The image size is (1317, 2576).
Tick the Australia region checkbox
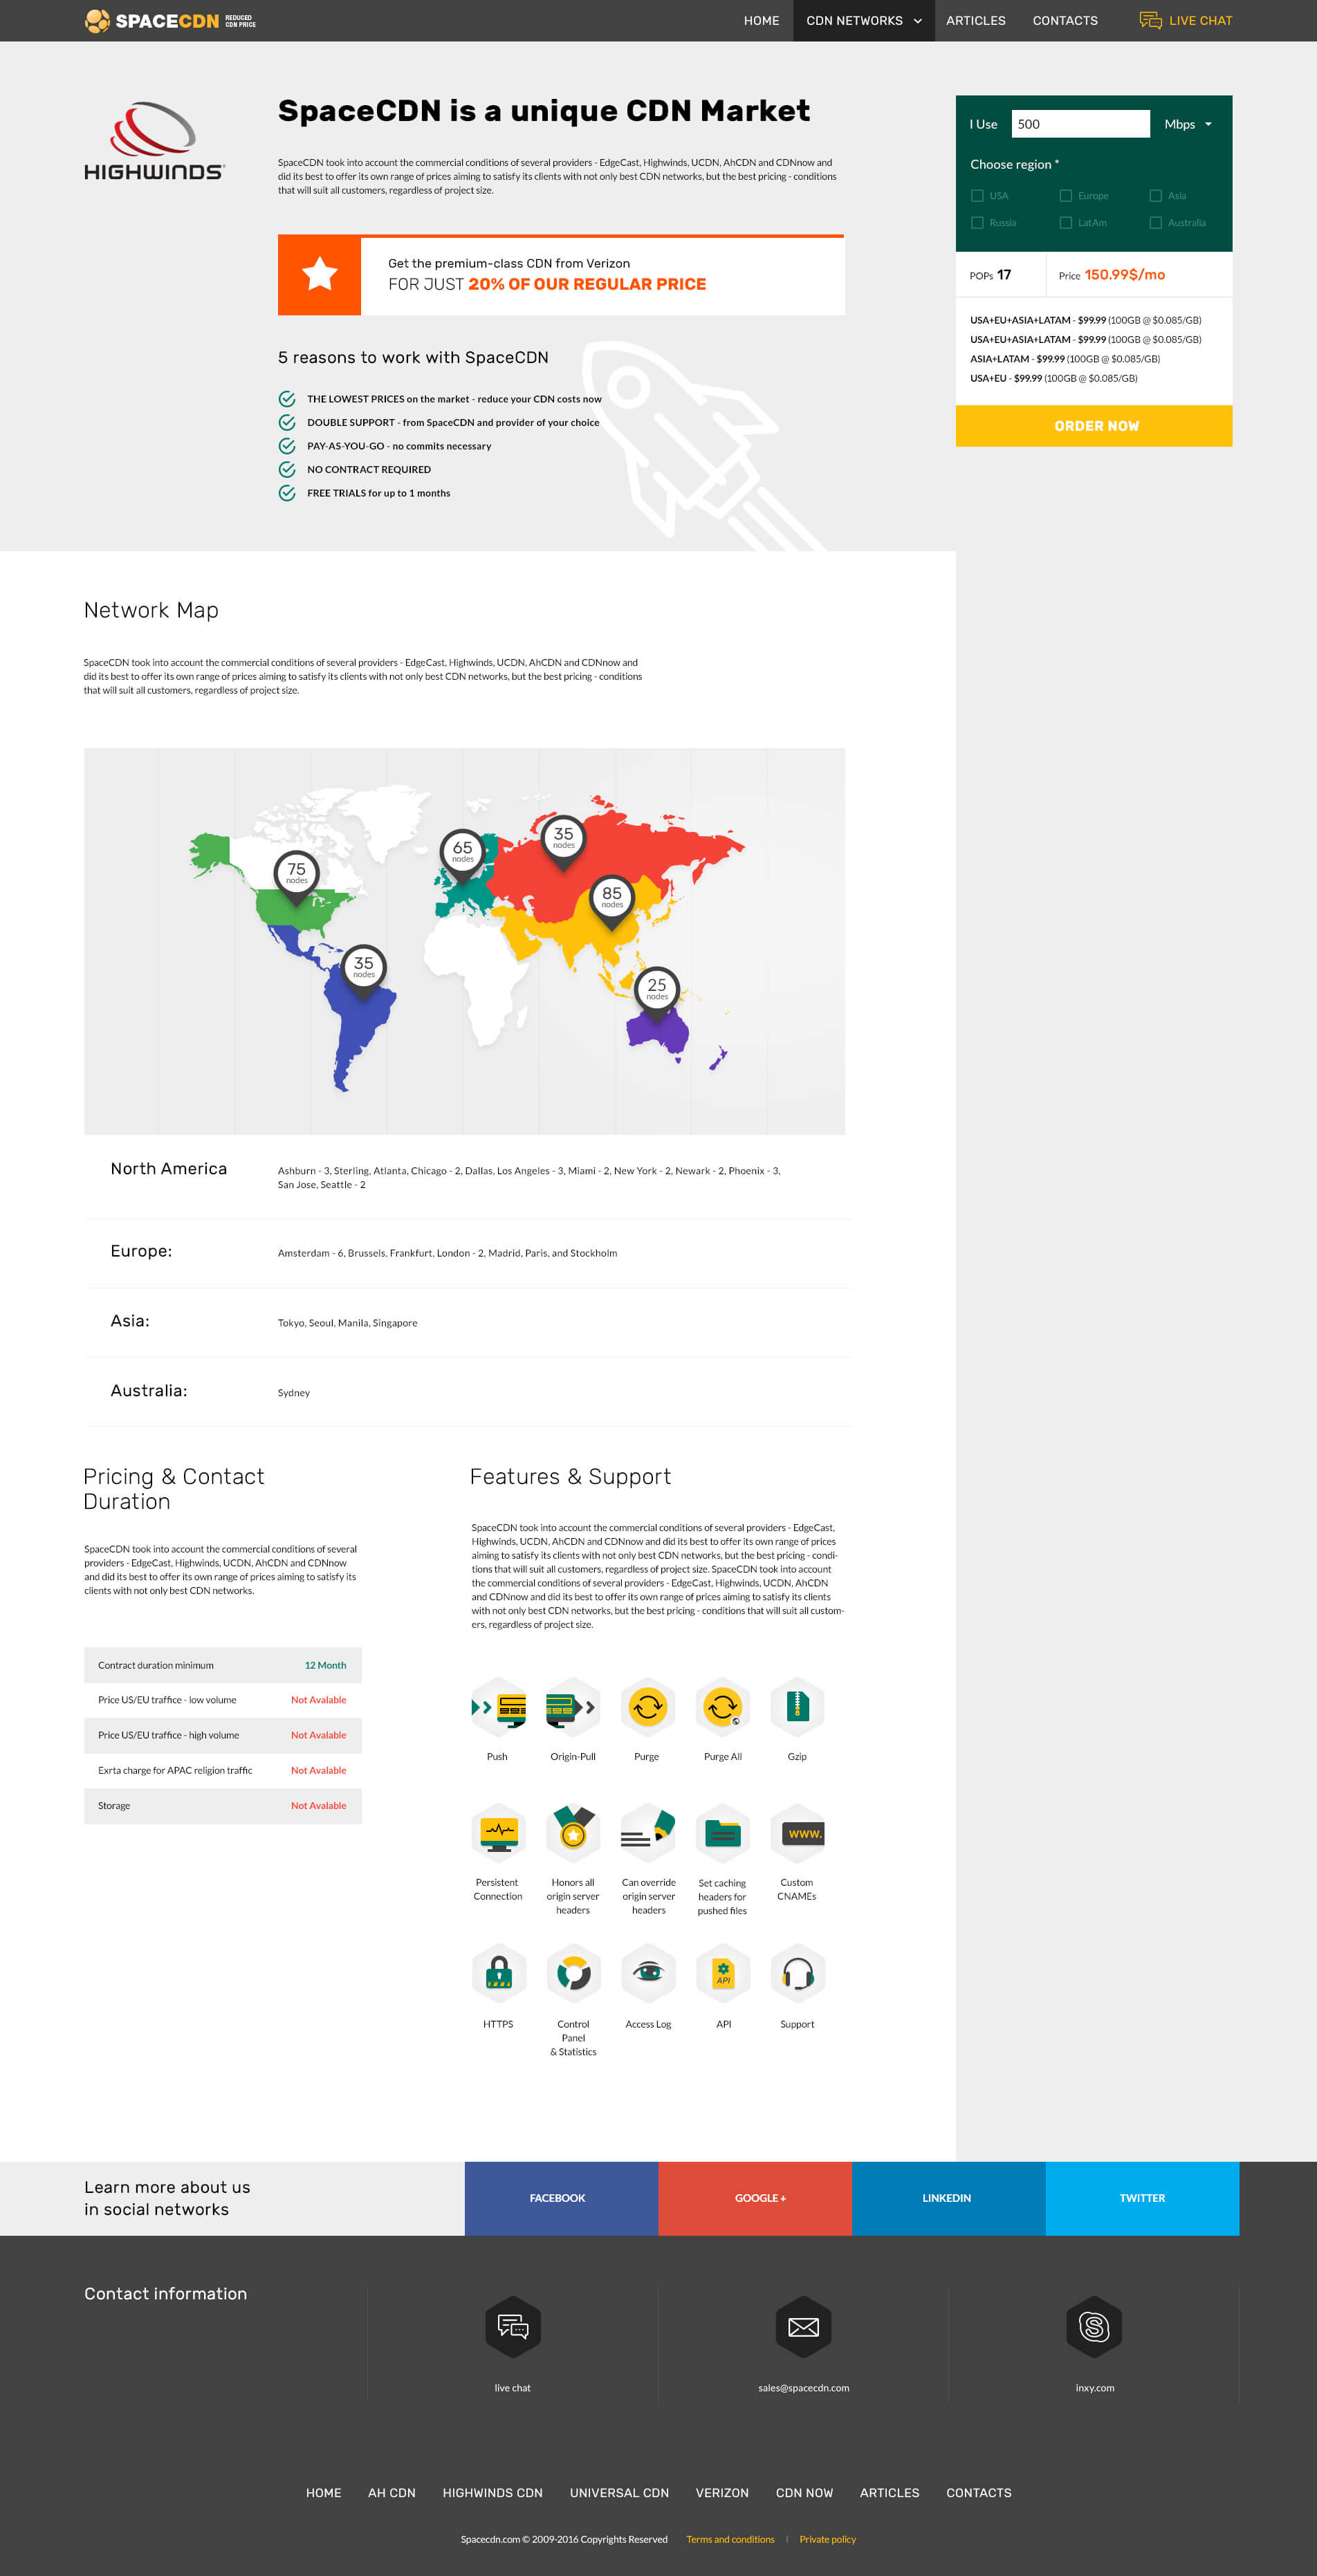tap(1155, 223)
